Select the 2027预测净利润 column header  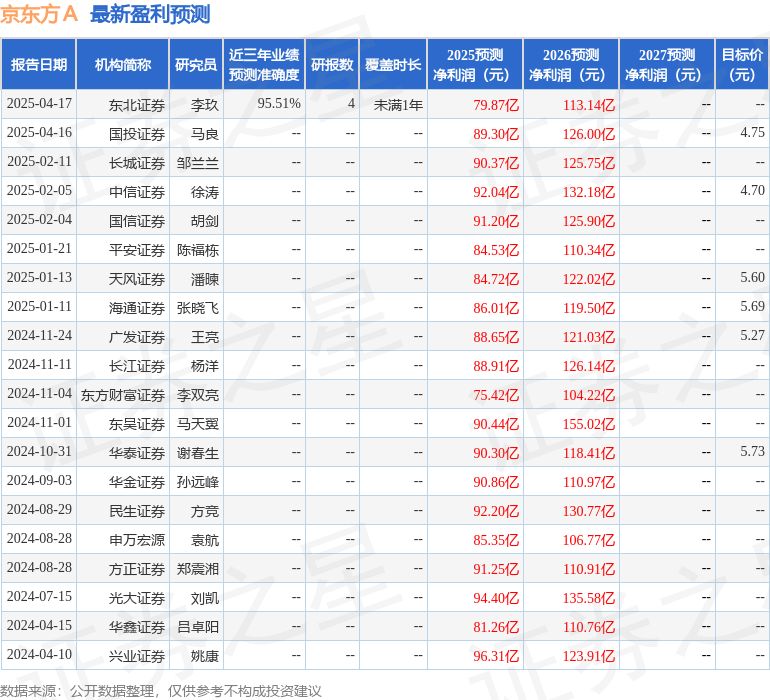pyautogui.click(x=667, y=64)
